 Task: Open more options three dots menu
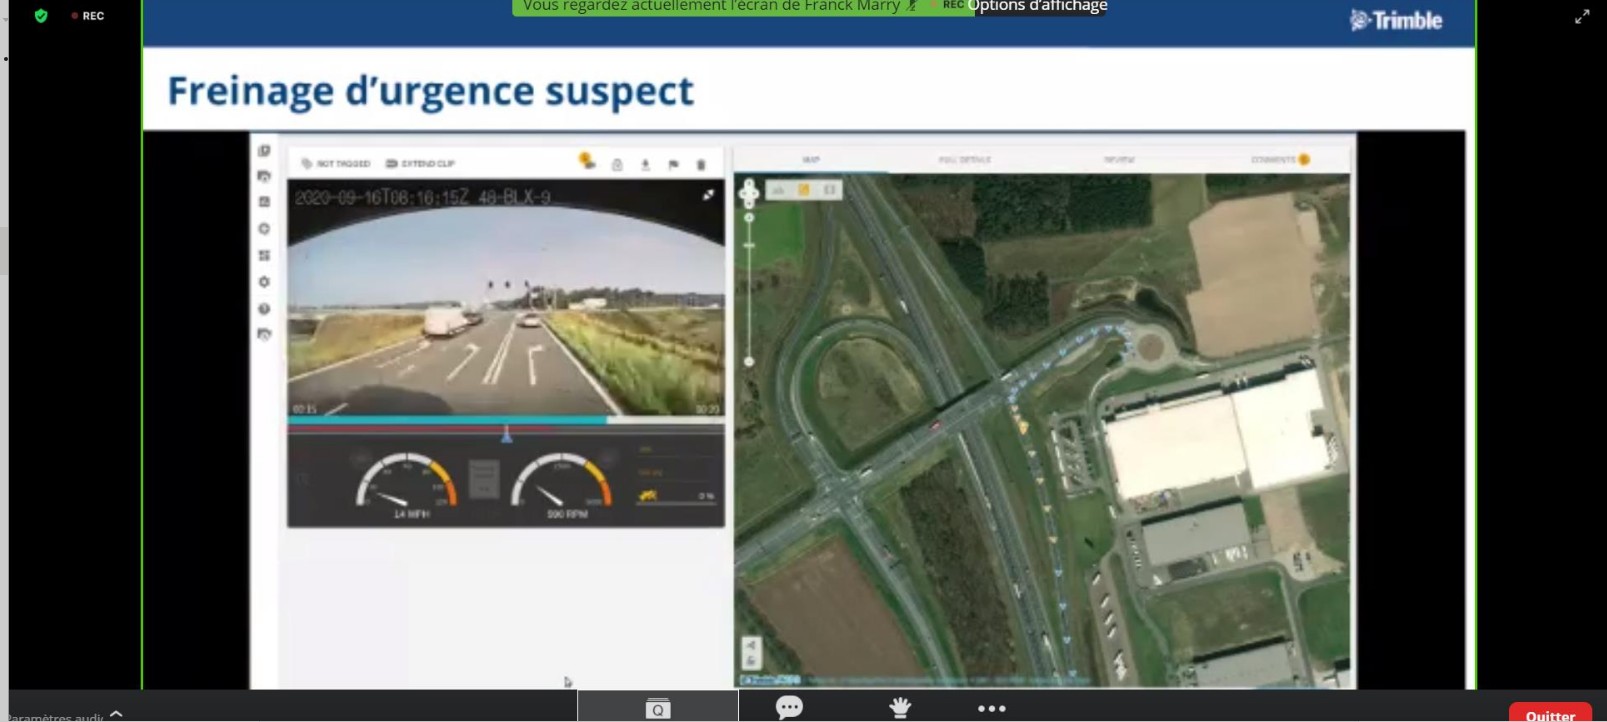coord(991,708)
